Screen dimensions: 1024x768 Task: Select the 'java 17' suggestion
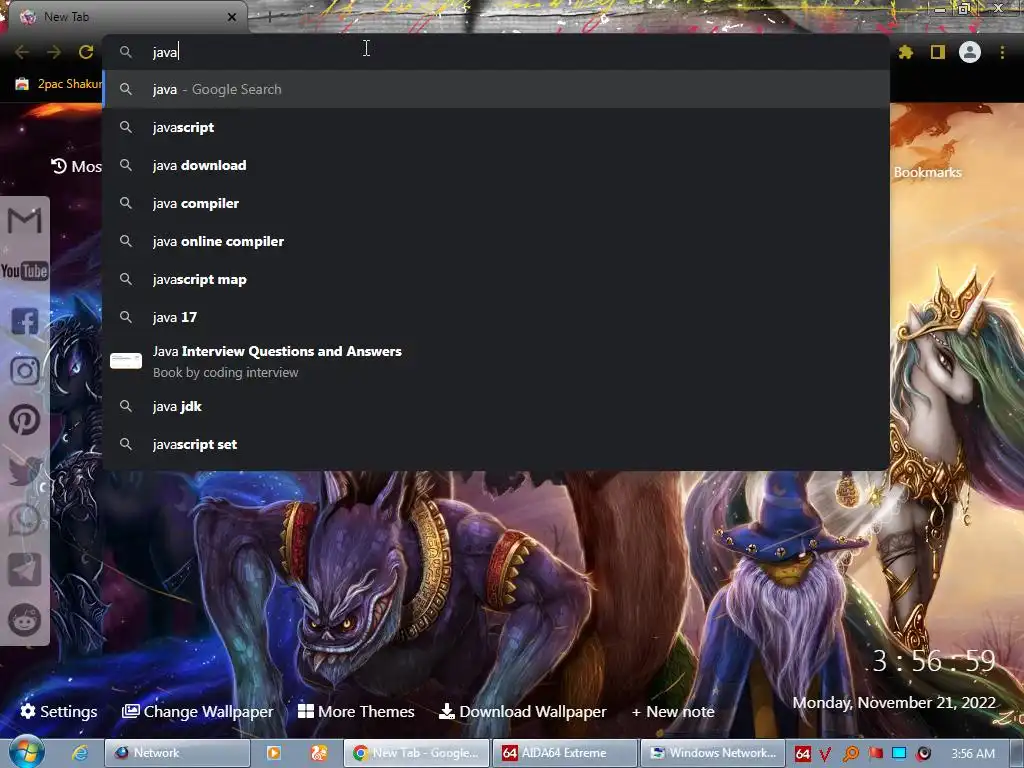pyautogui.click(x=496, y=317)
